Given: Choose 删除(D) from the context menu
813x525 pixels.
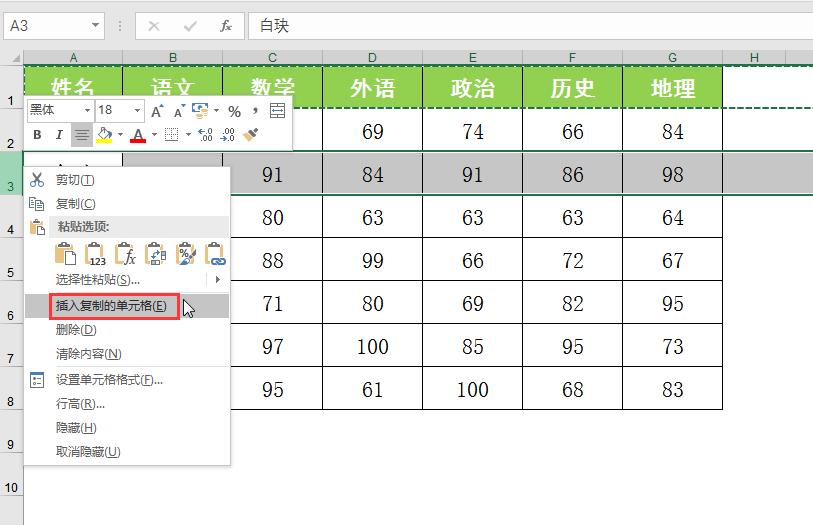Looking at the screenshot, I should tap(127, 330).
